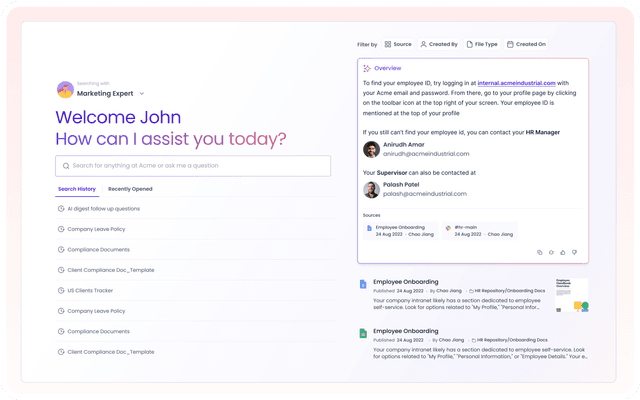Viewport: 640px width, 400px height.
Task: Select the 'AI digest follow up questions' history entry
Action: click(195, 209)
